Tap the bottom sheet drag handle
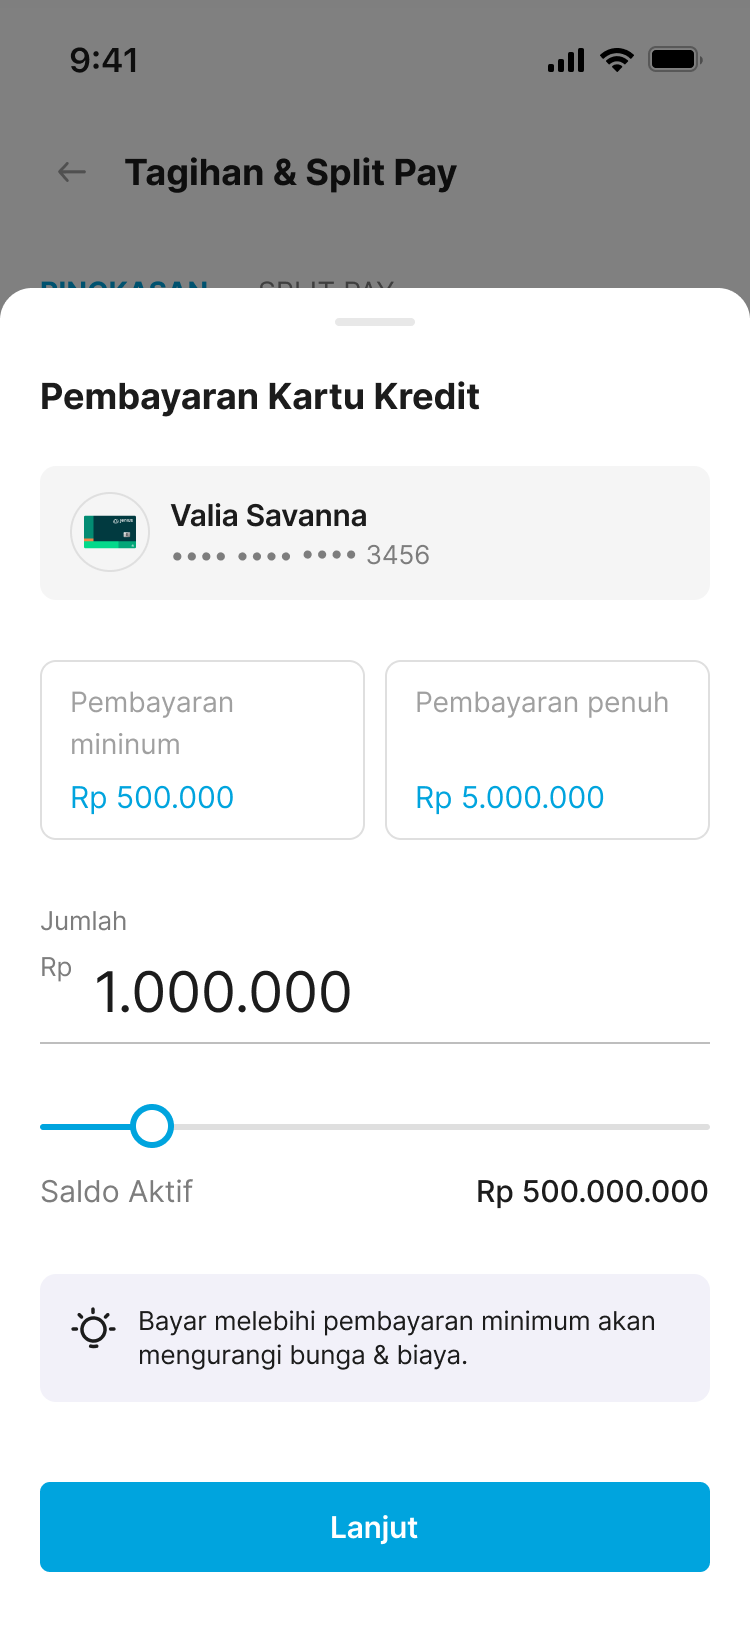750x1632 pixels. coord(375,322)
